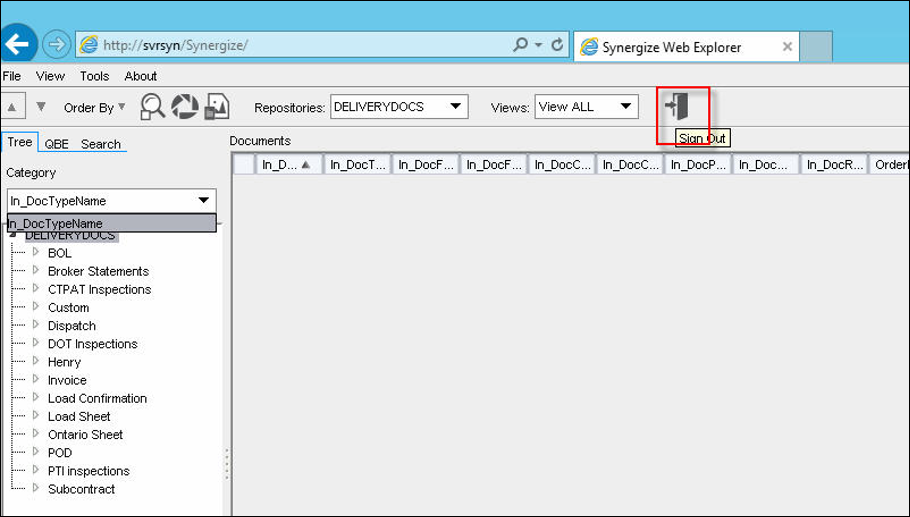Click the image document toolbar icon

(x=217, y=106)
